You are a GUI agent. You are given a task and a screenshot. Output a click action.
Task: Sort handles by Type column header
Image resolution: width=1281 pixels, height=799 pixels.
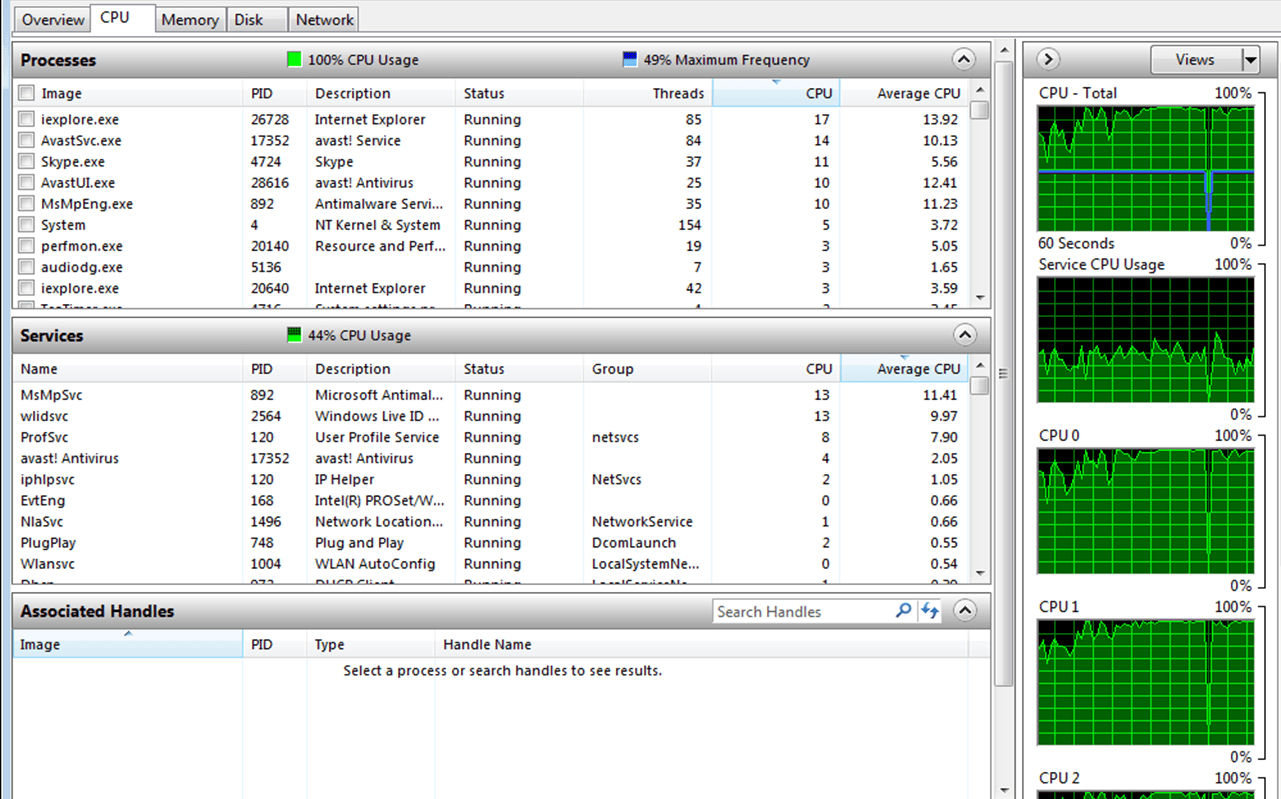tap(370, 645)
